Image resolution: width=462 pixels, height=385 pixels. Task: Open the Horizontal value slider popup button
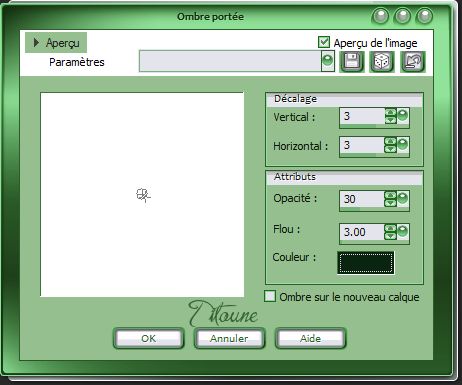(x=403, y=145)
